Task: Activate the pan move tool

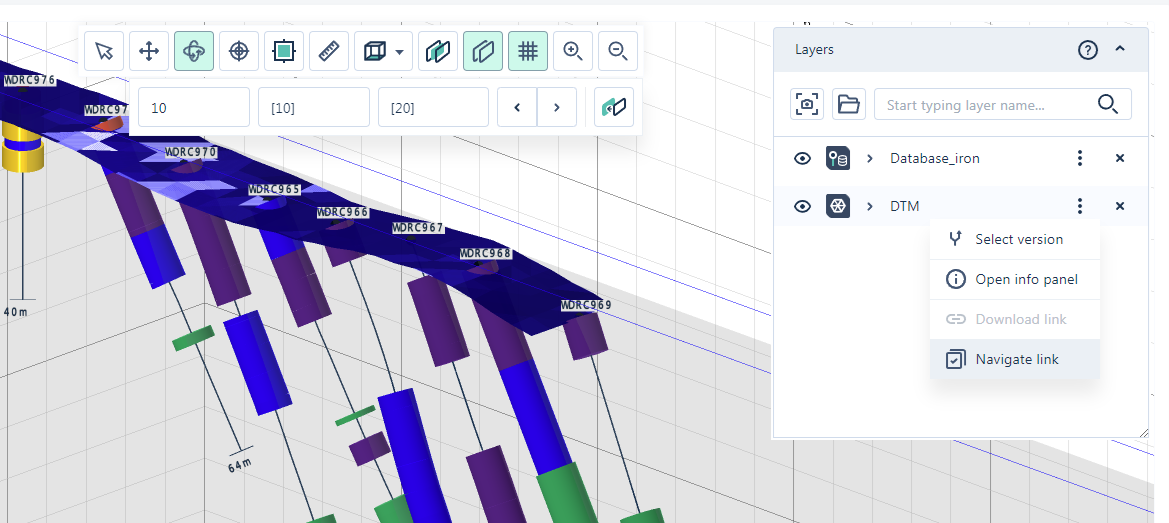Action: click(x=149, y=51)
